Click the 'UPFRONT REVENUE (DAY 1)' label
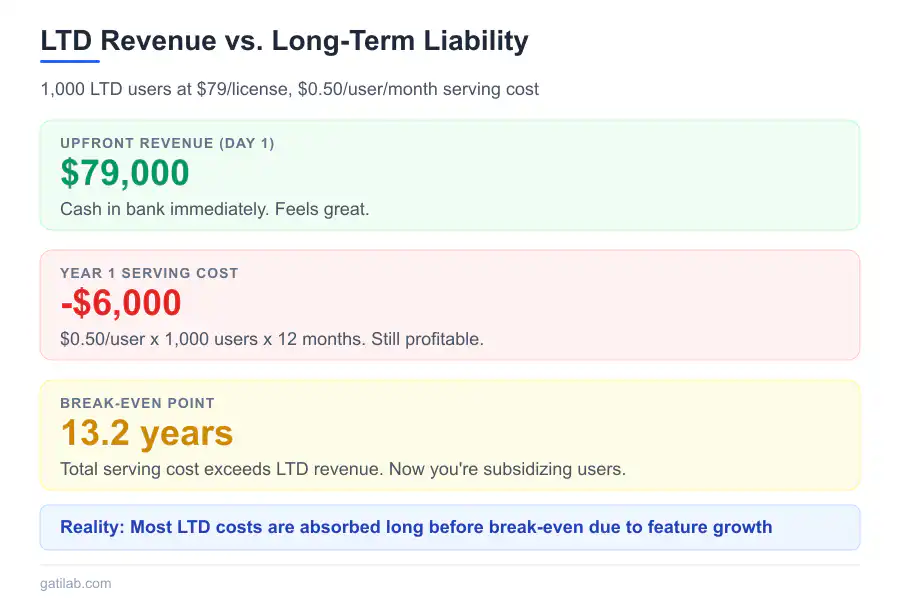The image size is (900, 600). (167, 143)
